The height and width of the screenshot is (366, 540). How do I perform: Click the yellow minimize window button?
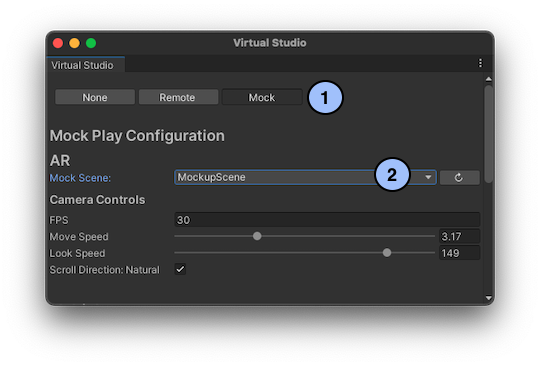coord(74,43)
